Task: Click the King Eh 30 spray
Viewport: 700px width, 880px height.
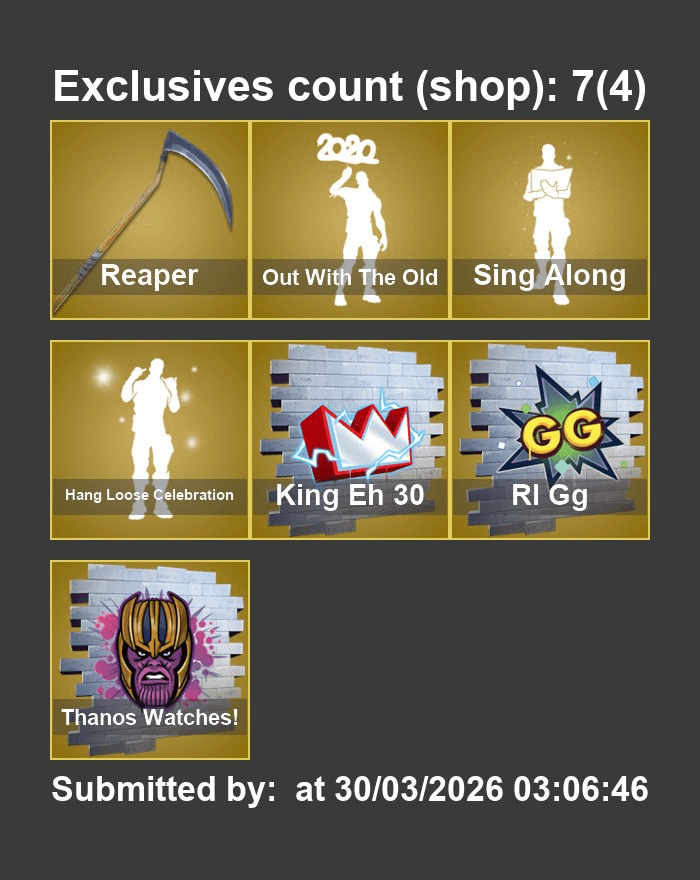Action: pos(350,440)
